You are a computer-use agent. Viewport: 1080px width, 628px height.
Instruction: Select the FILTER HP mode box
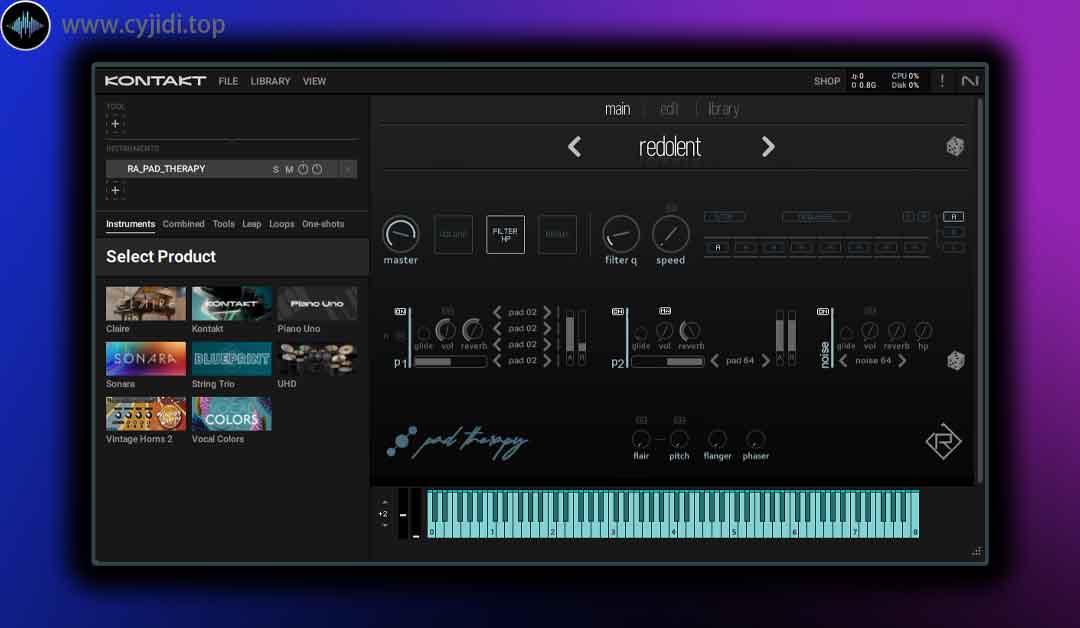click(x=505, y=234)
